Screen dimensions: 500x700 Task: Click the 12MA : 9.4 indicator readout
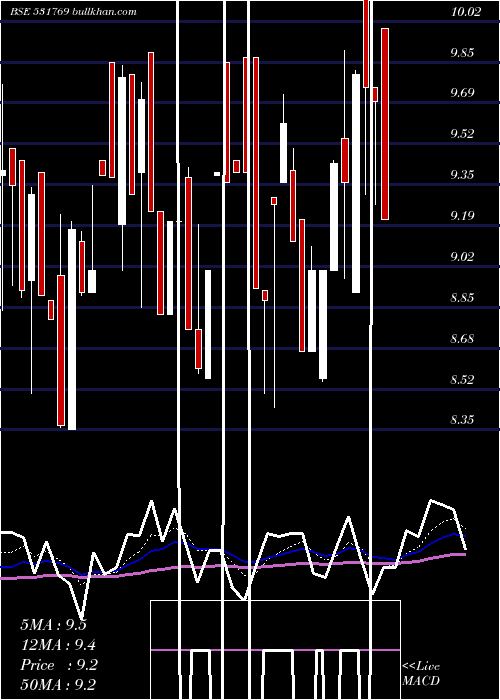(x=58, y=645)
